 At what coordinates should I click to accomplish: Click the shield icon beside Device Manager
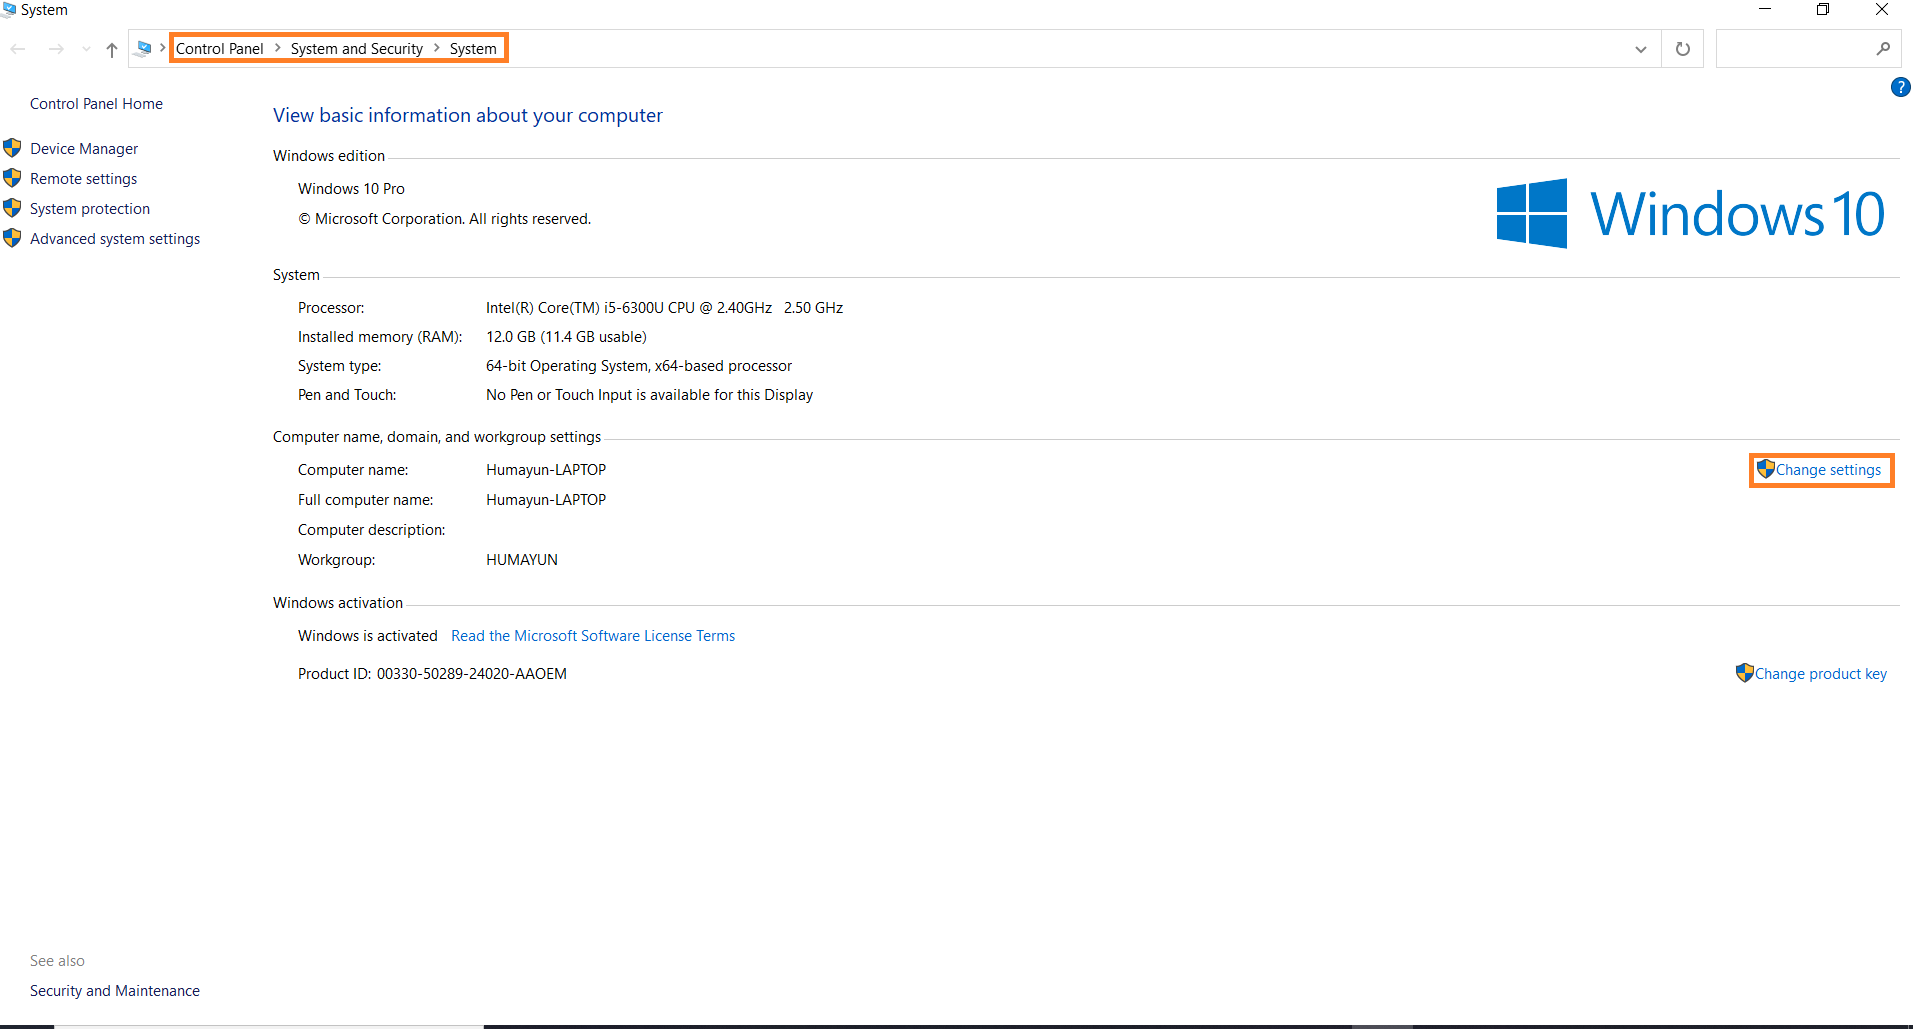(x=12, y=148)
